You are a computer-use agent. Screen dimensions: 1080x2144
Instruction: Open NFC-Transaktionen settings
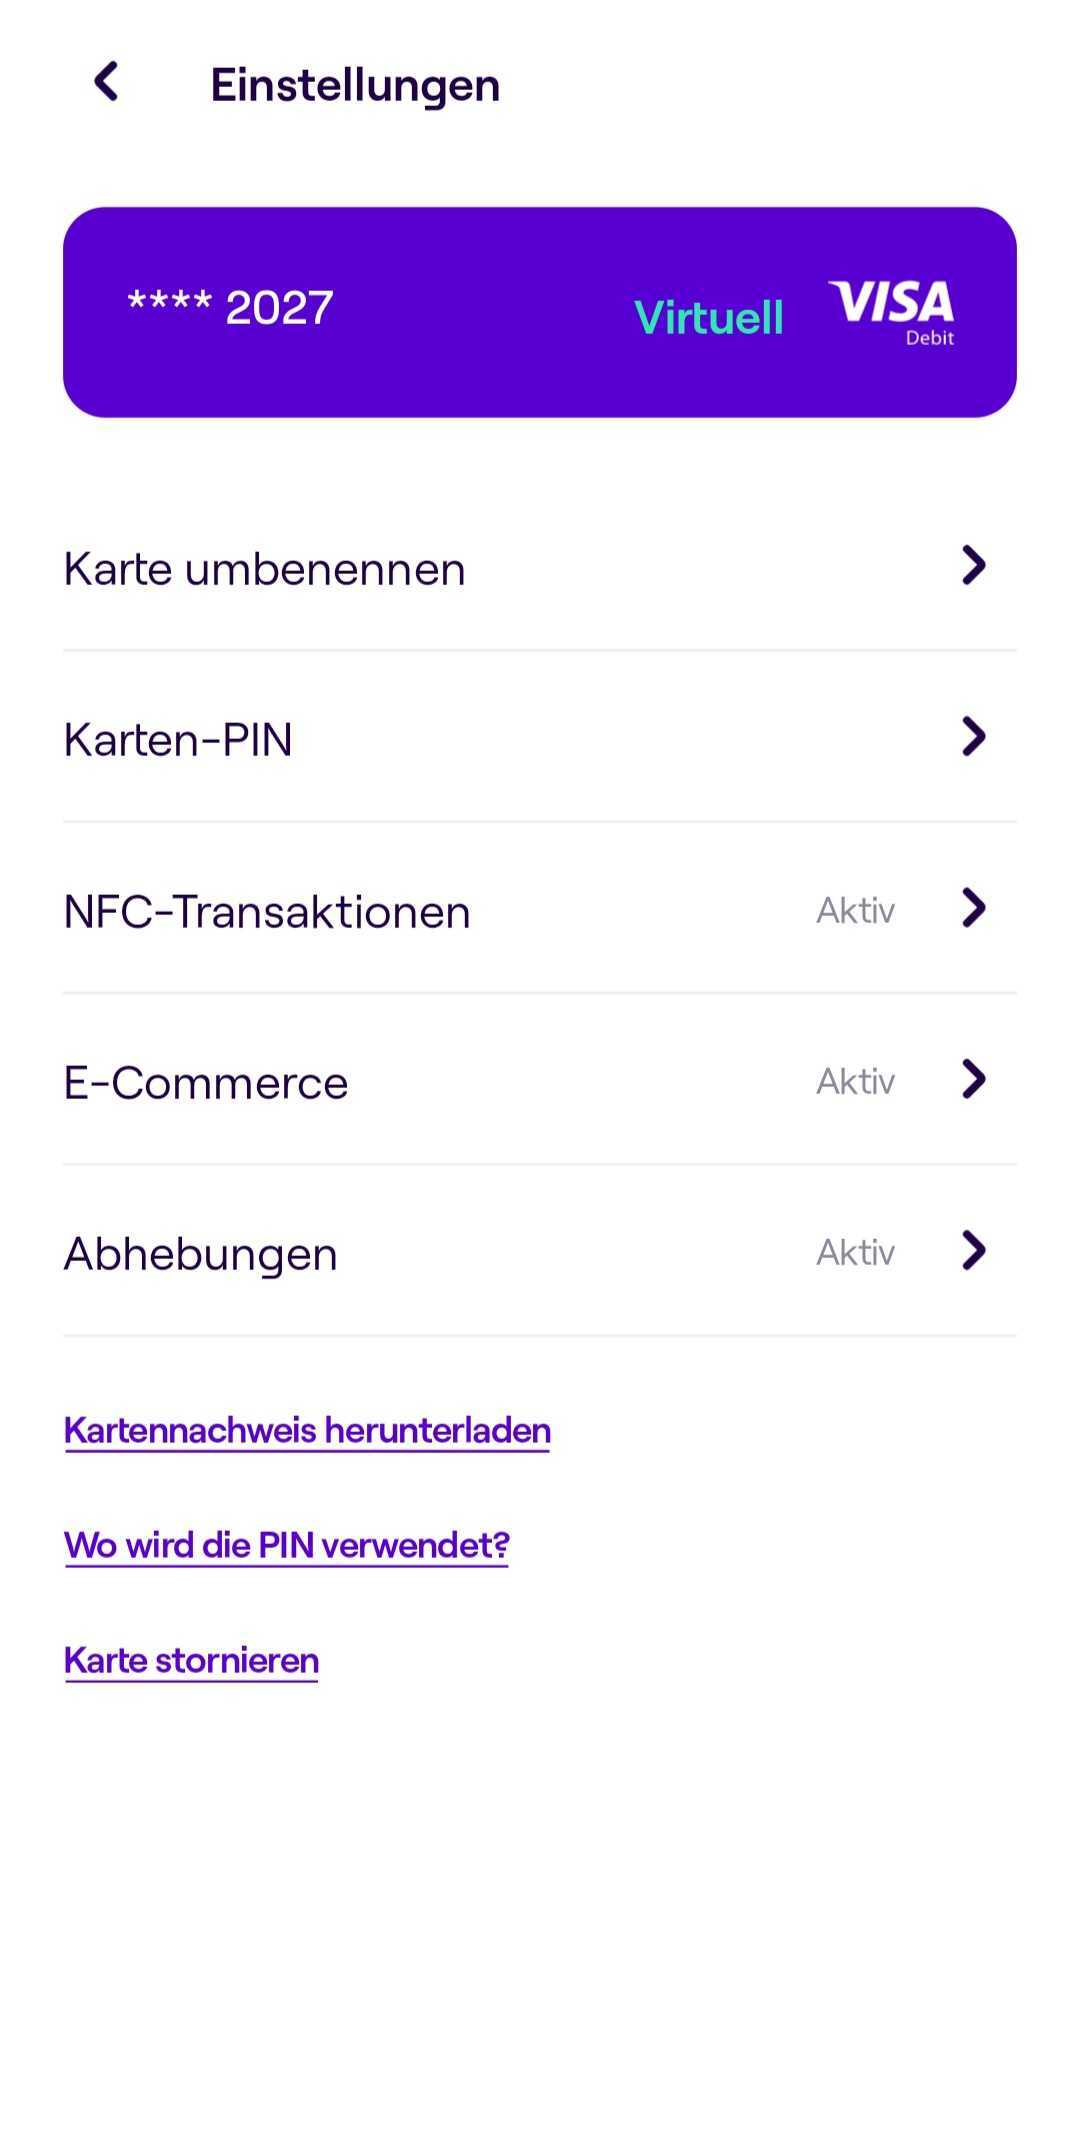tap(540, 909)
